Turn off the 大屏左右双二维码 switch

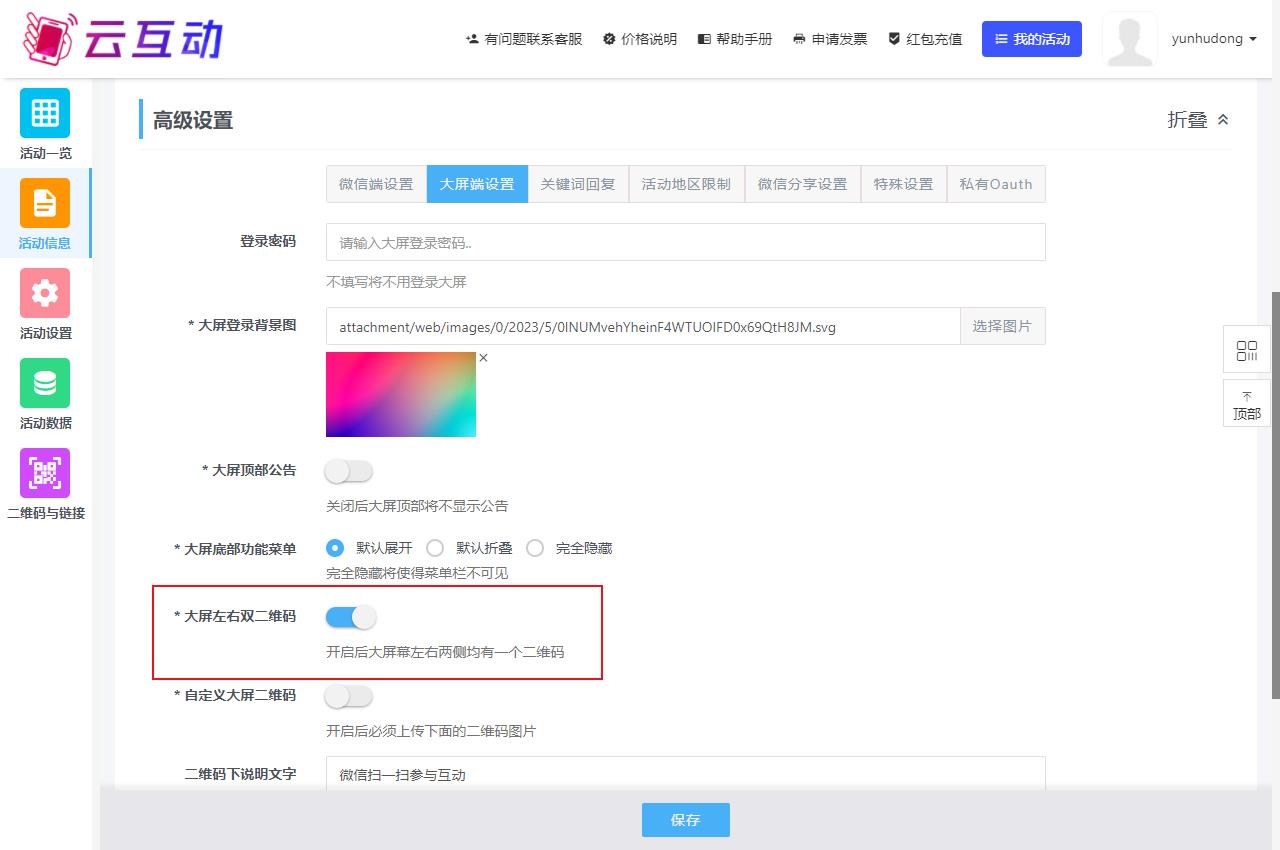pos(350,617)
